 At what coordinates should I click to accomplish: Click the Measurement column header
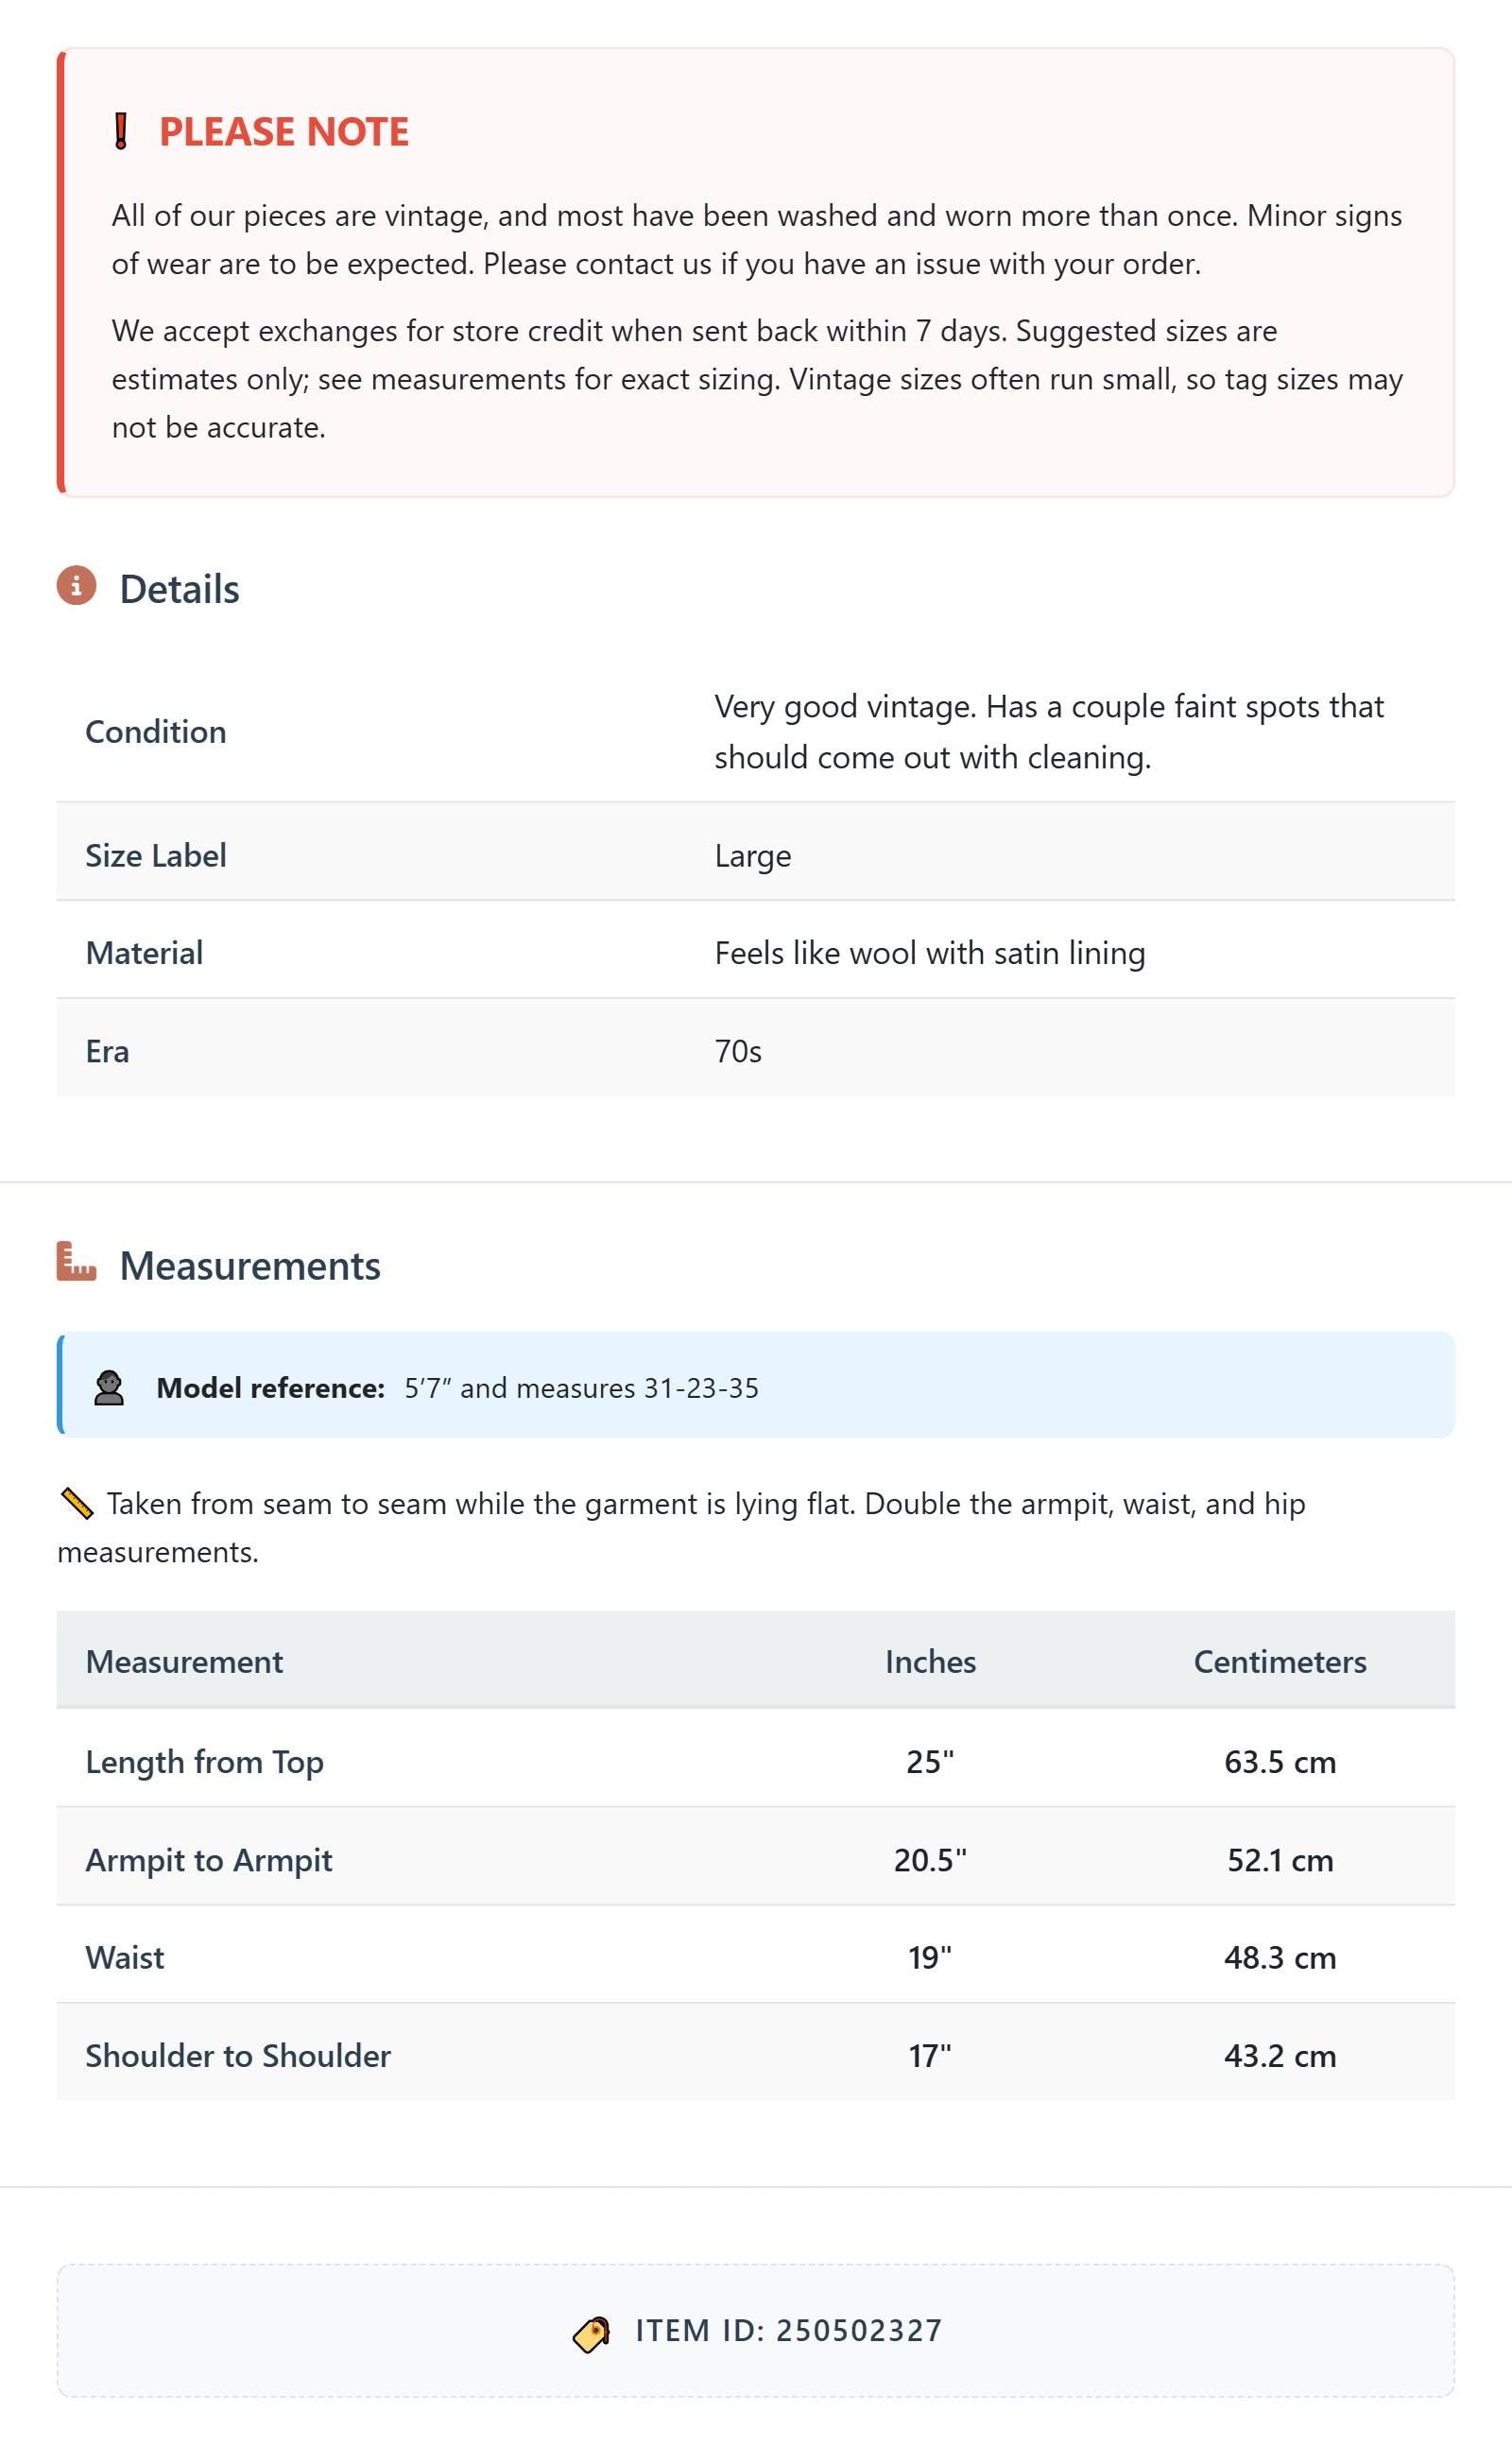[184, 1661]
